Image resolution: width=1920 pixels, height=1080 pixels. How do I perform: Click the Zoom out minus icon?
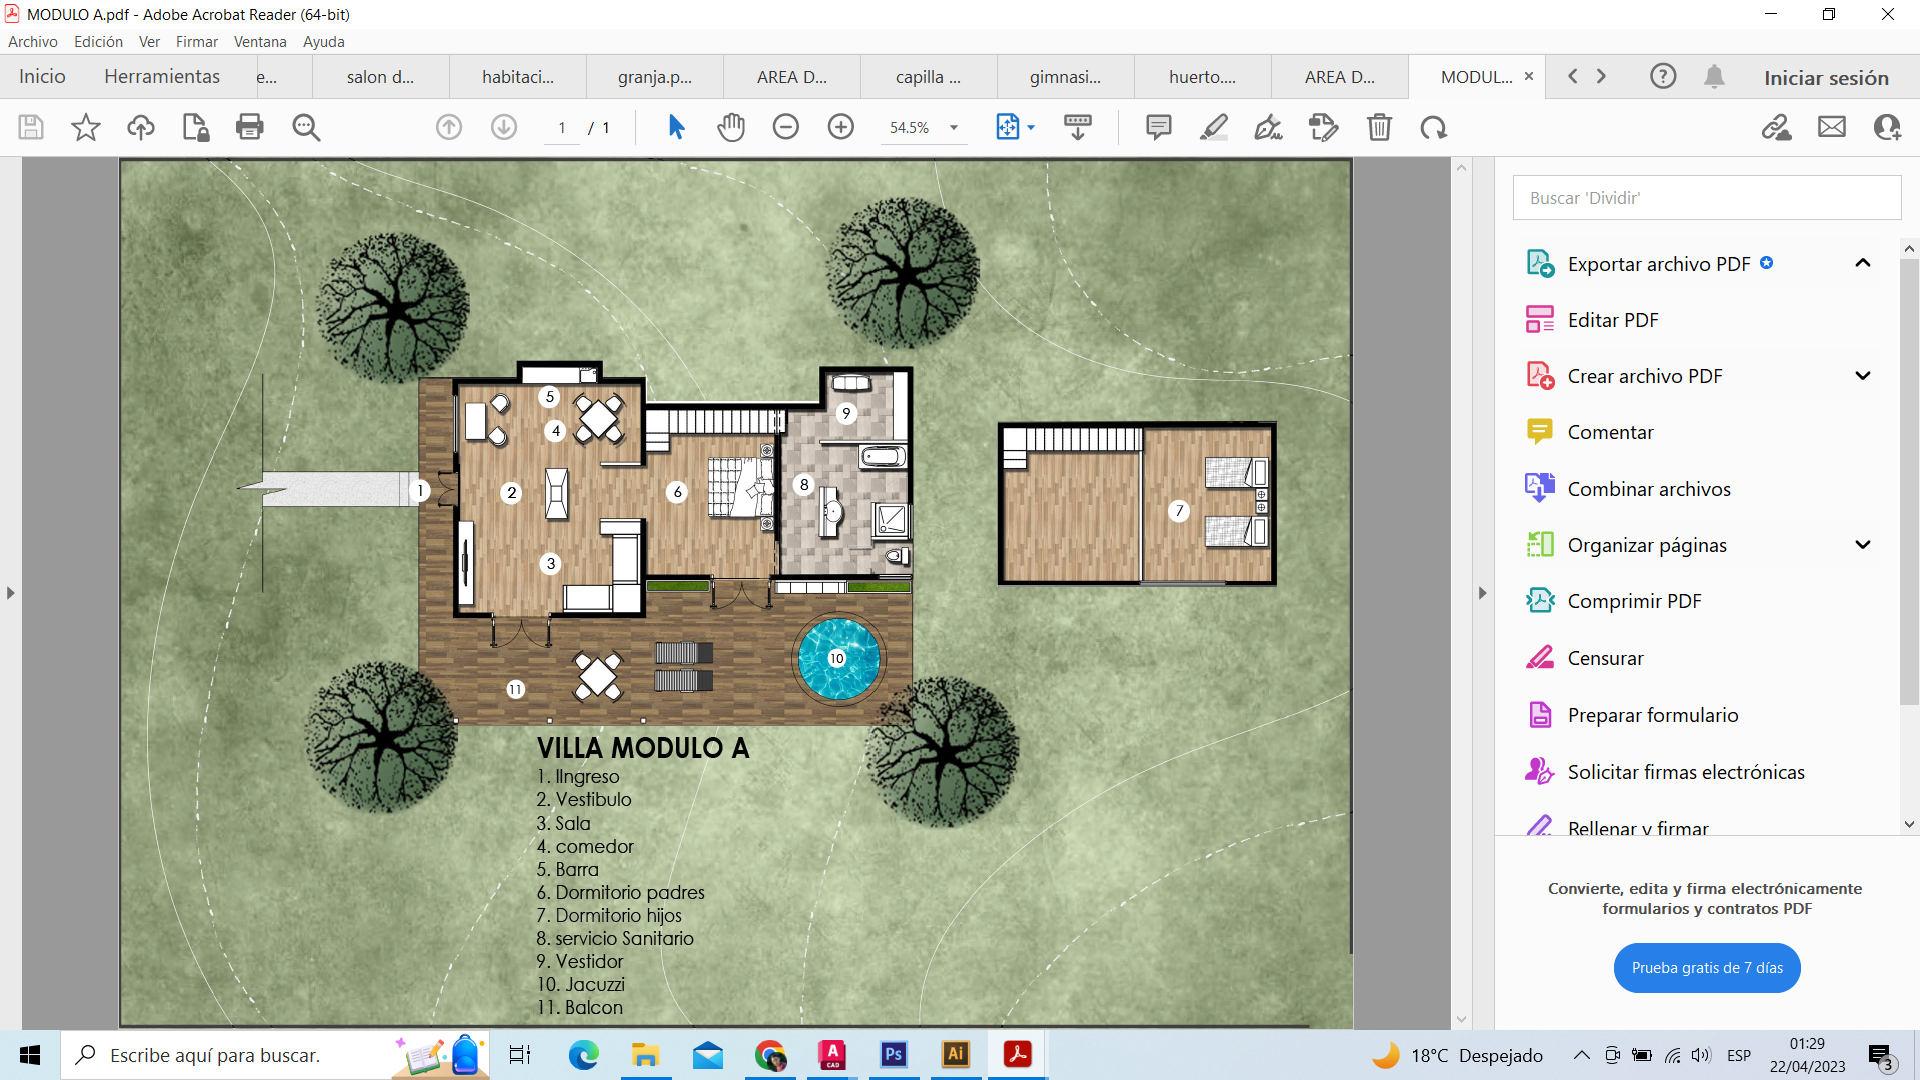[786, 127]
